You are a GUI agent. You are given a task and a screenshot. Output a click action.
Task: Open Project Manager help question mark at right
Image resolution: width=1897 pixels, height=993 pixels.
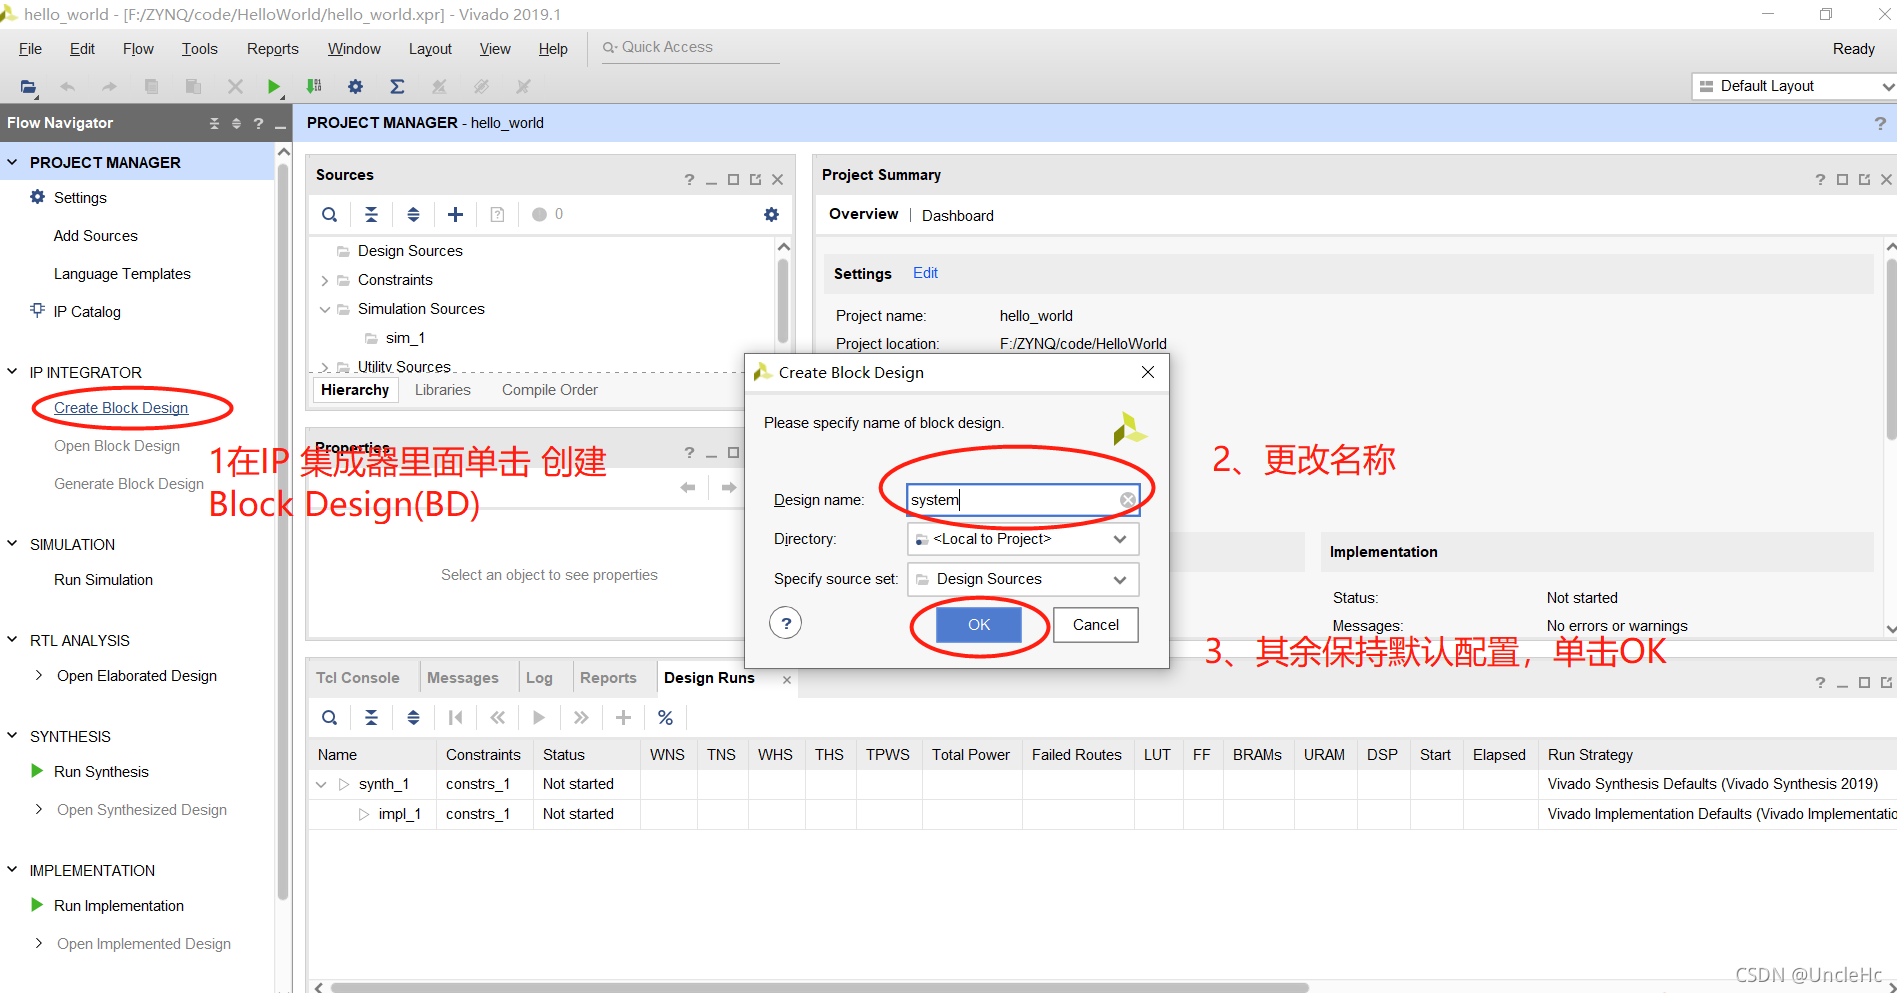1880,124
